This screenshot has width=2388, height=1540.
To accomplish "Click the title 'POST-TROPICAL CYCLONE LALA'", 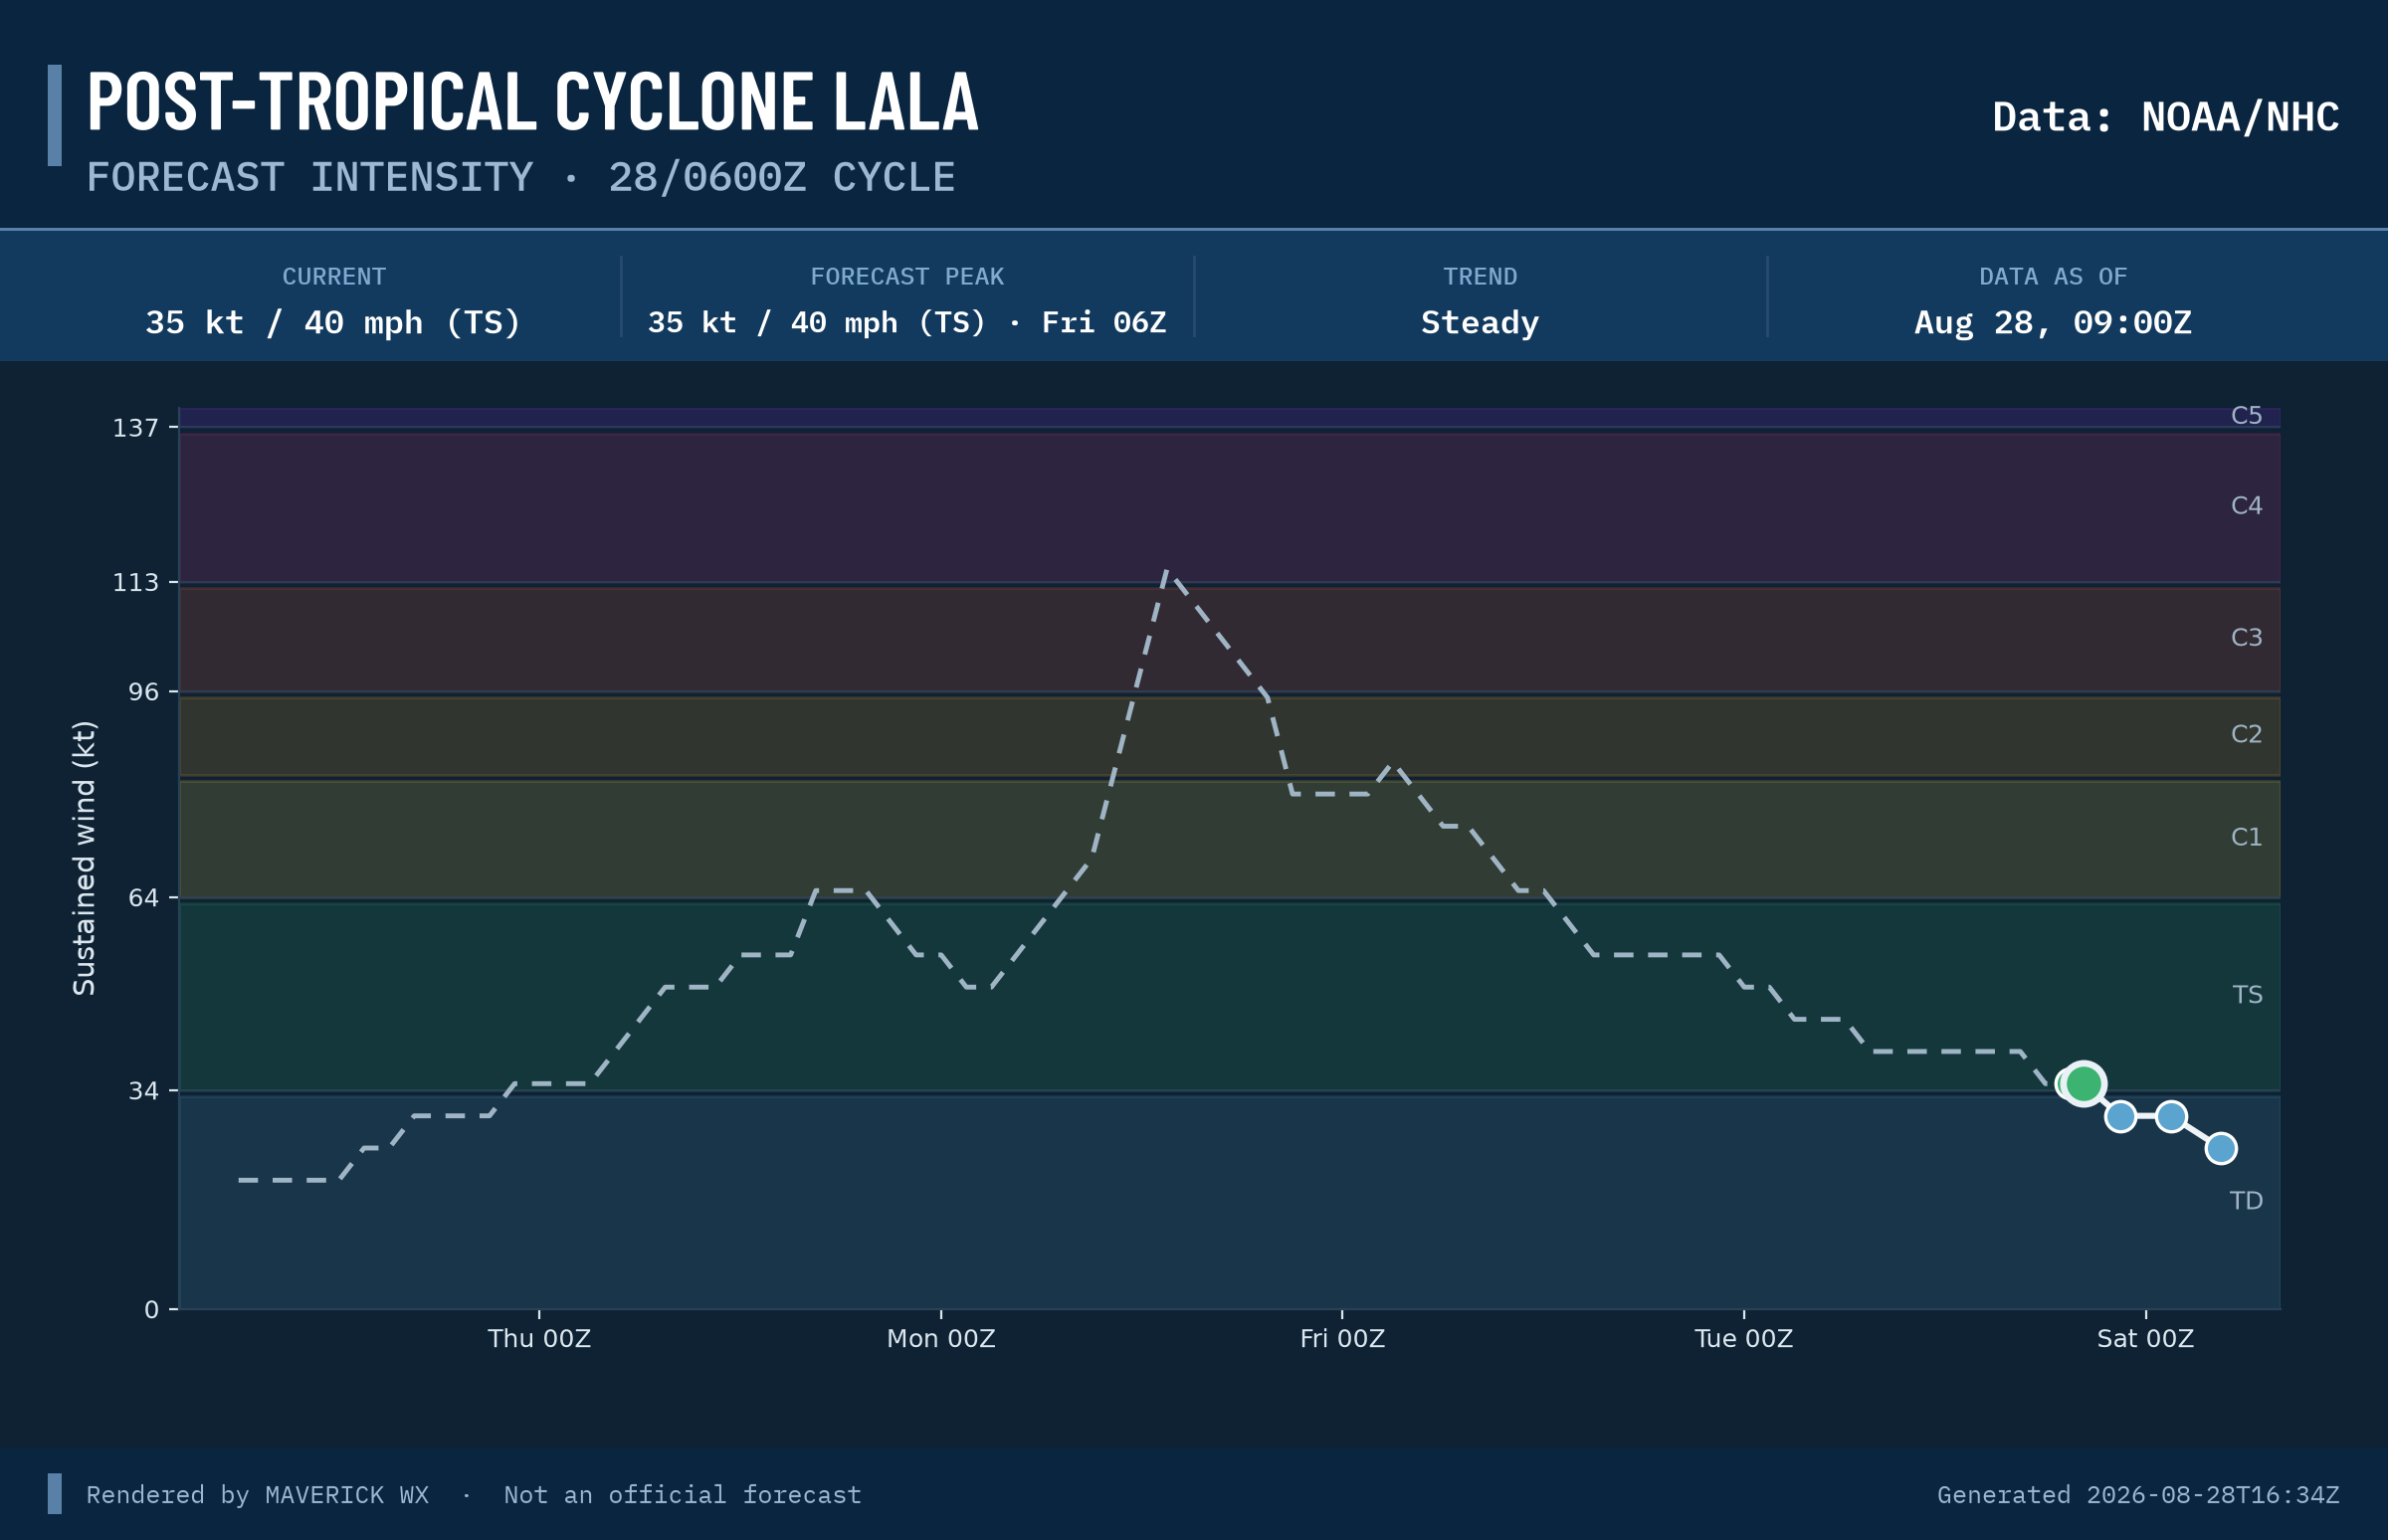I will (x=533, y=101).
